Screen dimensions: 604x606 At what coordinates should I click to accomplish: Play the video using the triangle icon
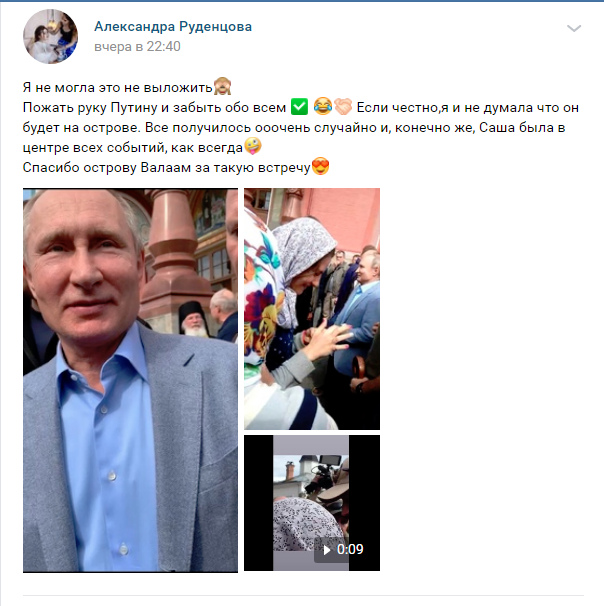(327, 550)
